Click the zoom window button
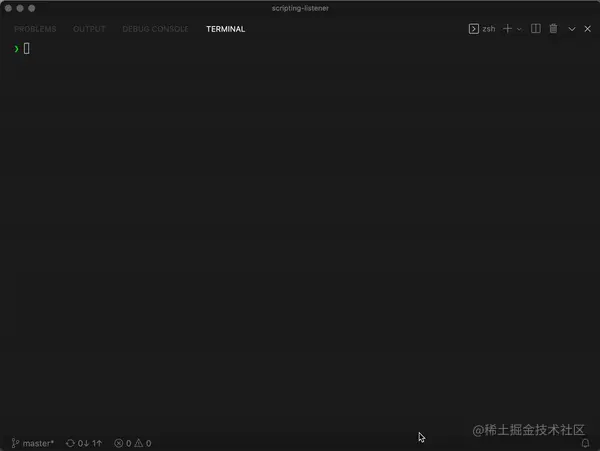The image size is (600, 451). 32,8
